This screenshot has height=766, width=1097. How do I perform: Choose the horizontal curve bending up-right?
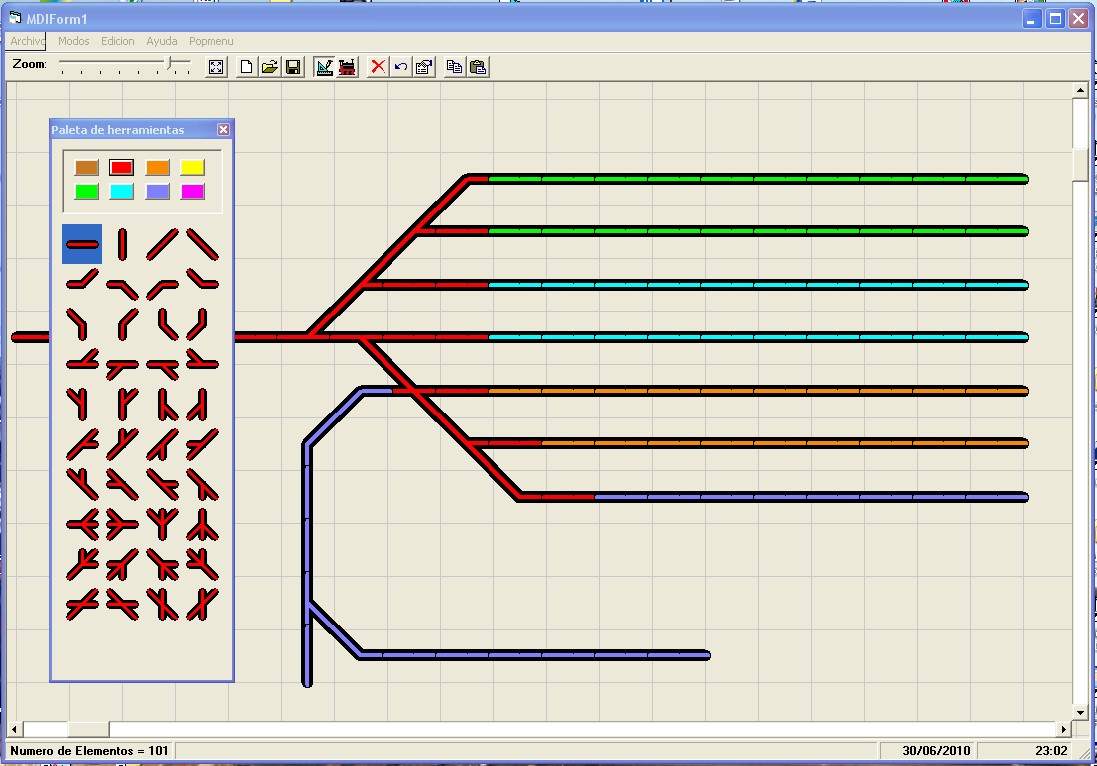[82, 281]
